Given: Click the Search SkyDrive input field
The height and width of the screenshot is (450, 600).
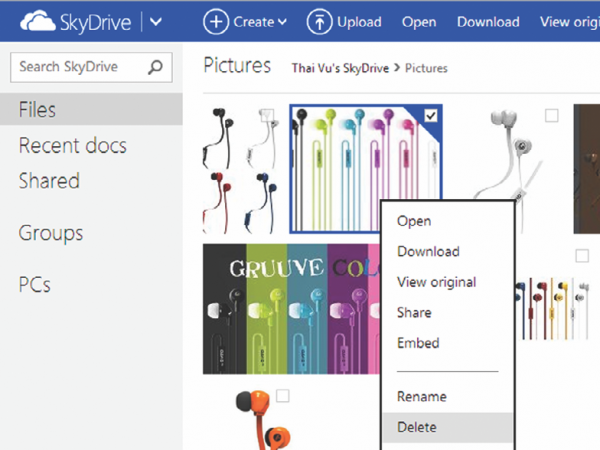Looking at the screenshot, I should 91,67.
